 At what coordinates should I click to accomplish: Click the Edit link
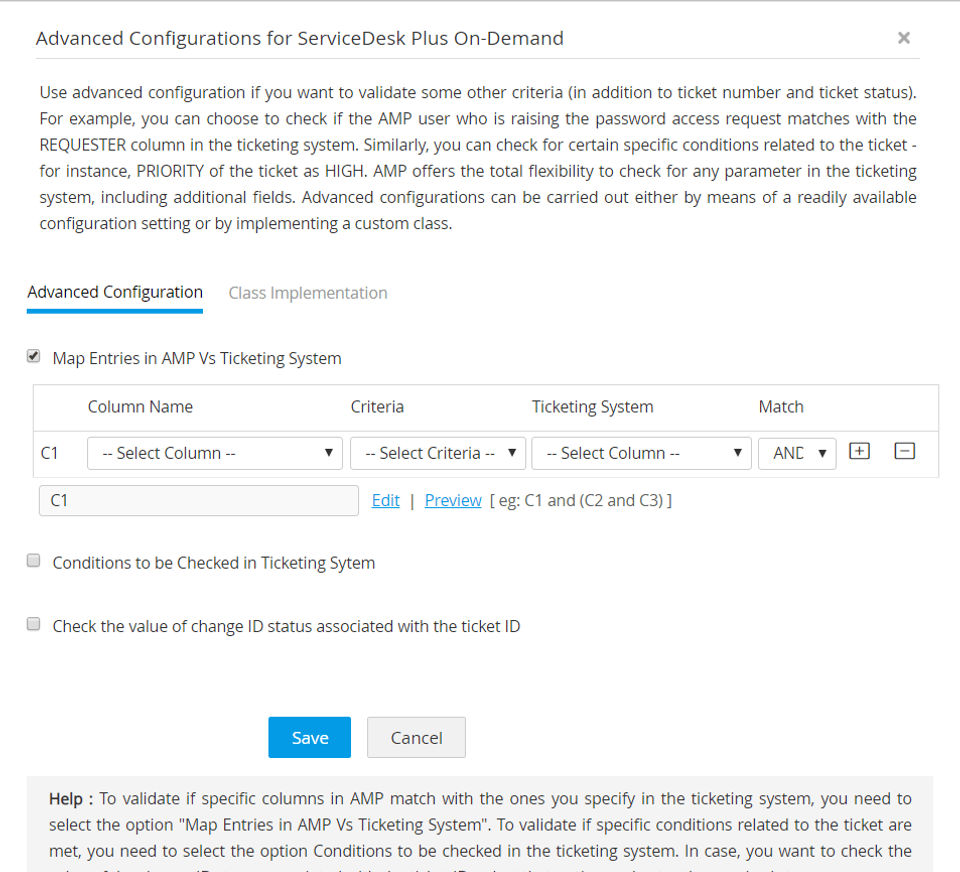click(x=386, y=500)
